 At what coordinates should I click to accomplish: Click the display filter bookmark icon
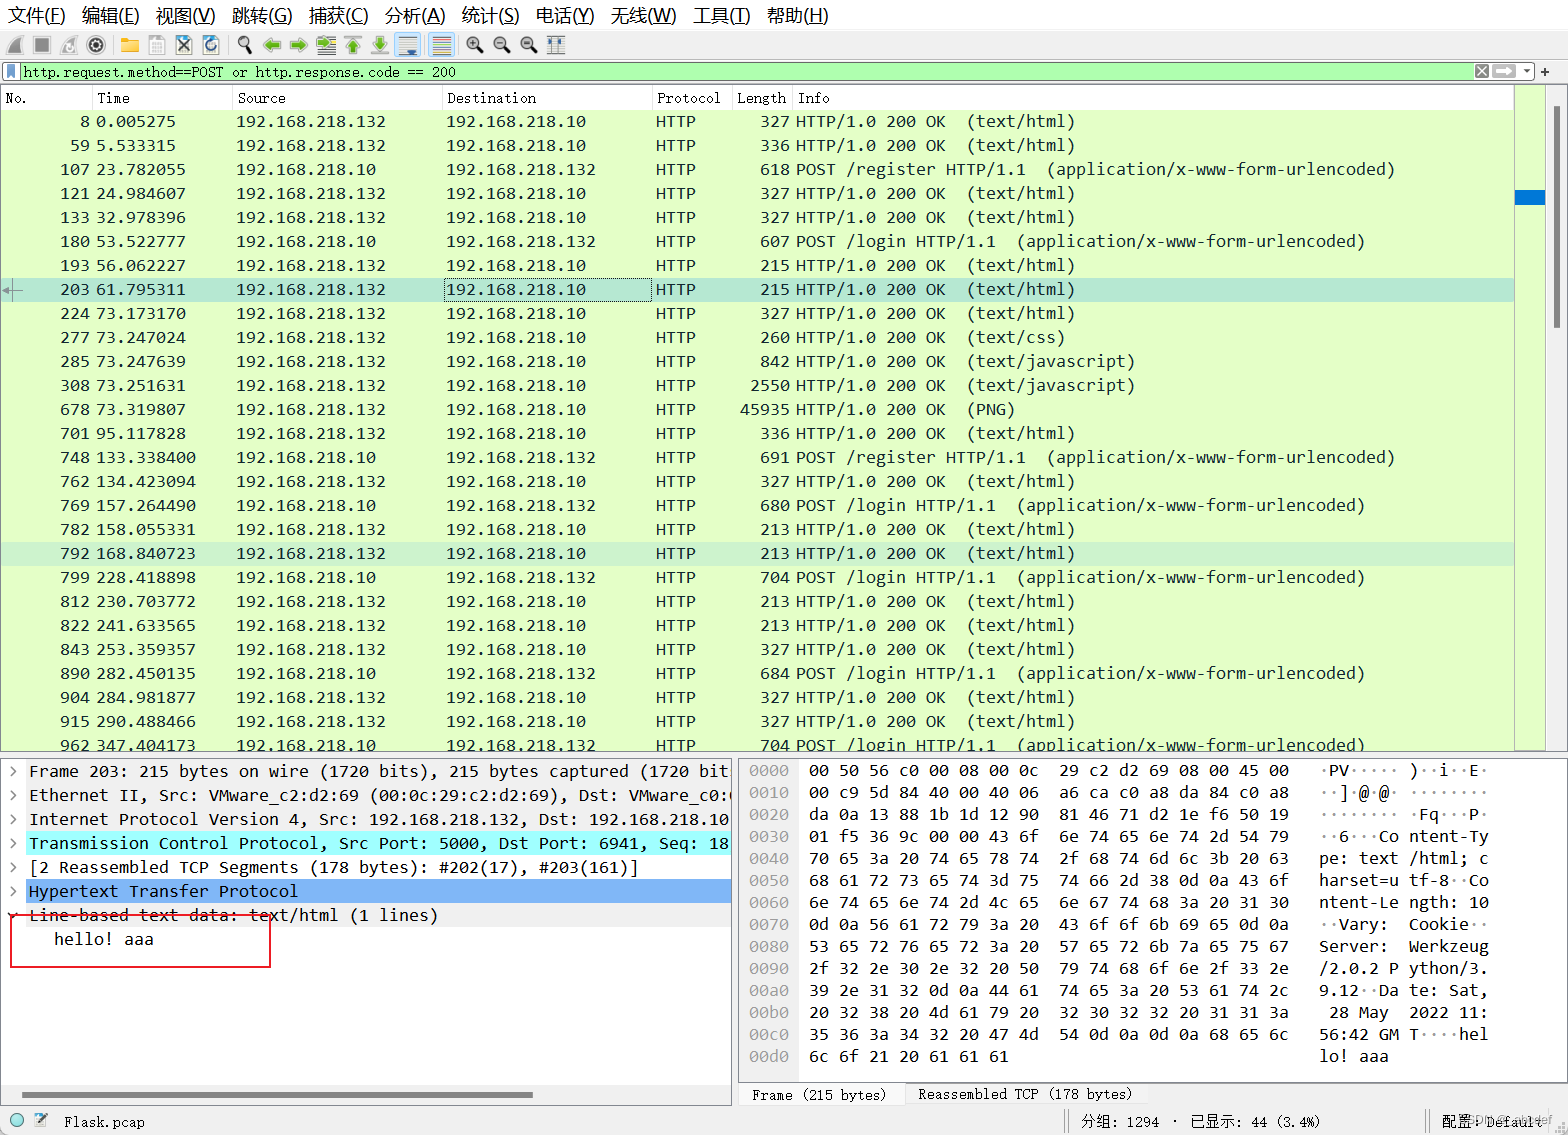pos(11,72)
